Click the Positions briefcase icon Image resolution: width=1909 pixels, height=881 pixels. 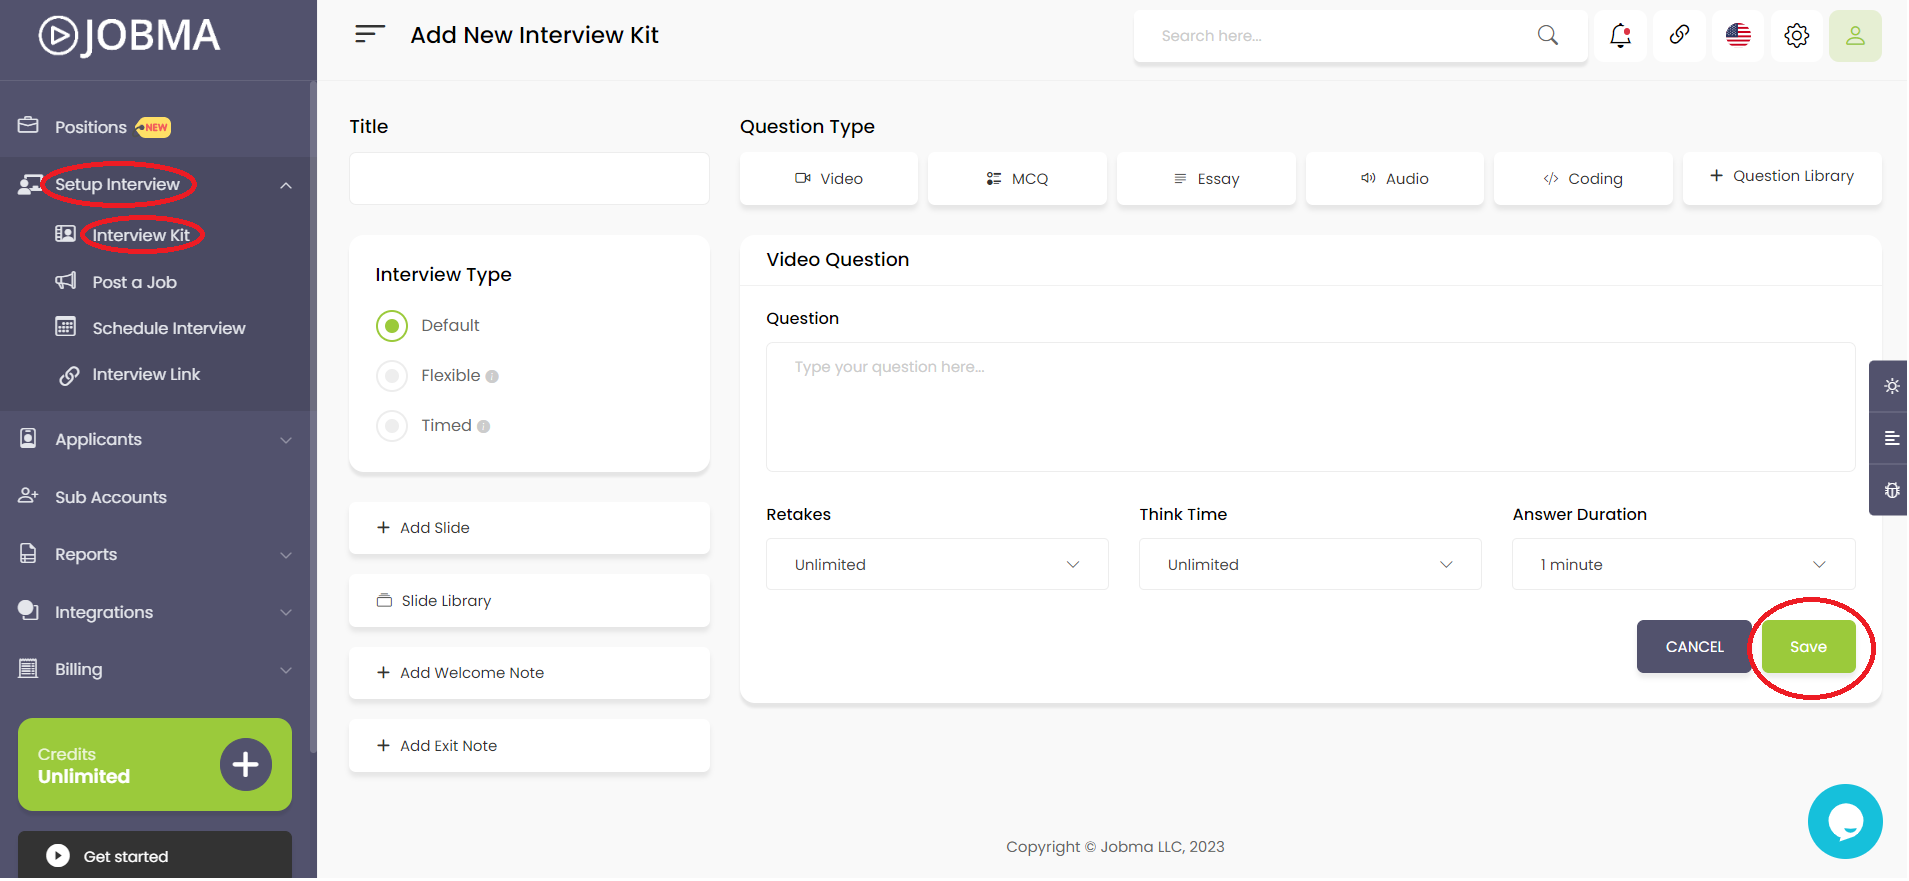coord(28,126)
